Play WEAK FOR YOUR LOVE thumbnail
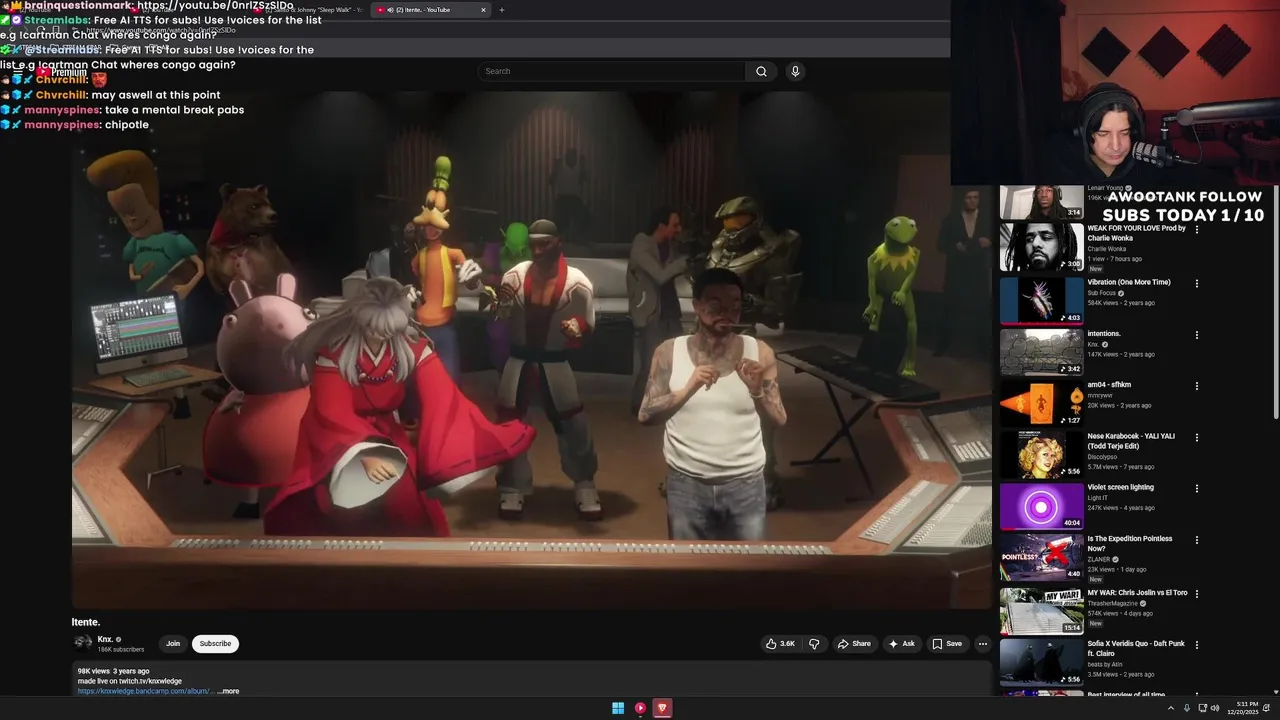This screenshot has height=720, width=1280. (x=1041, y=247)
